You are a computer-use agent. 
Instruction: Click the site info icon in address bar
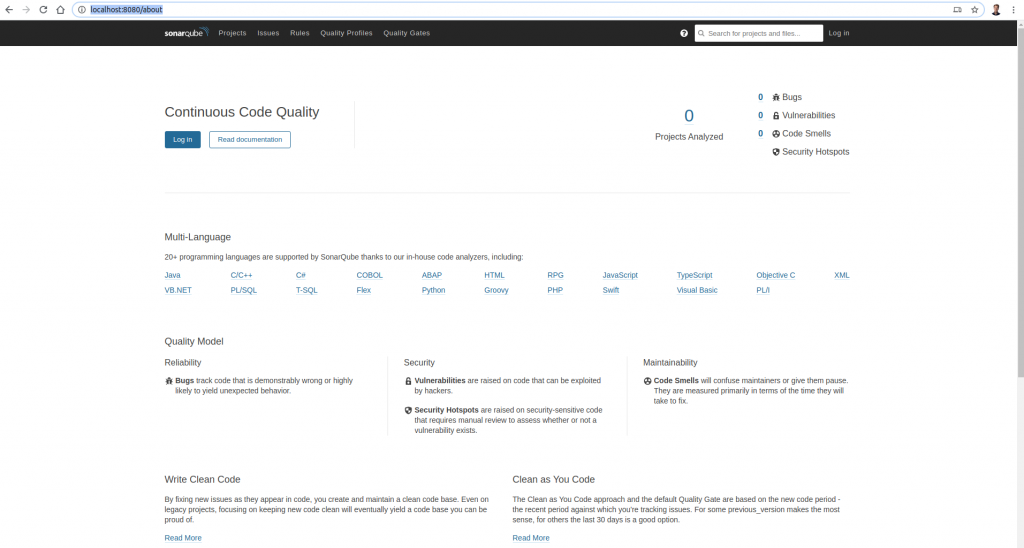[x=82, y=10]
